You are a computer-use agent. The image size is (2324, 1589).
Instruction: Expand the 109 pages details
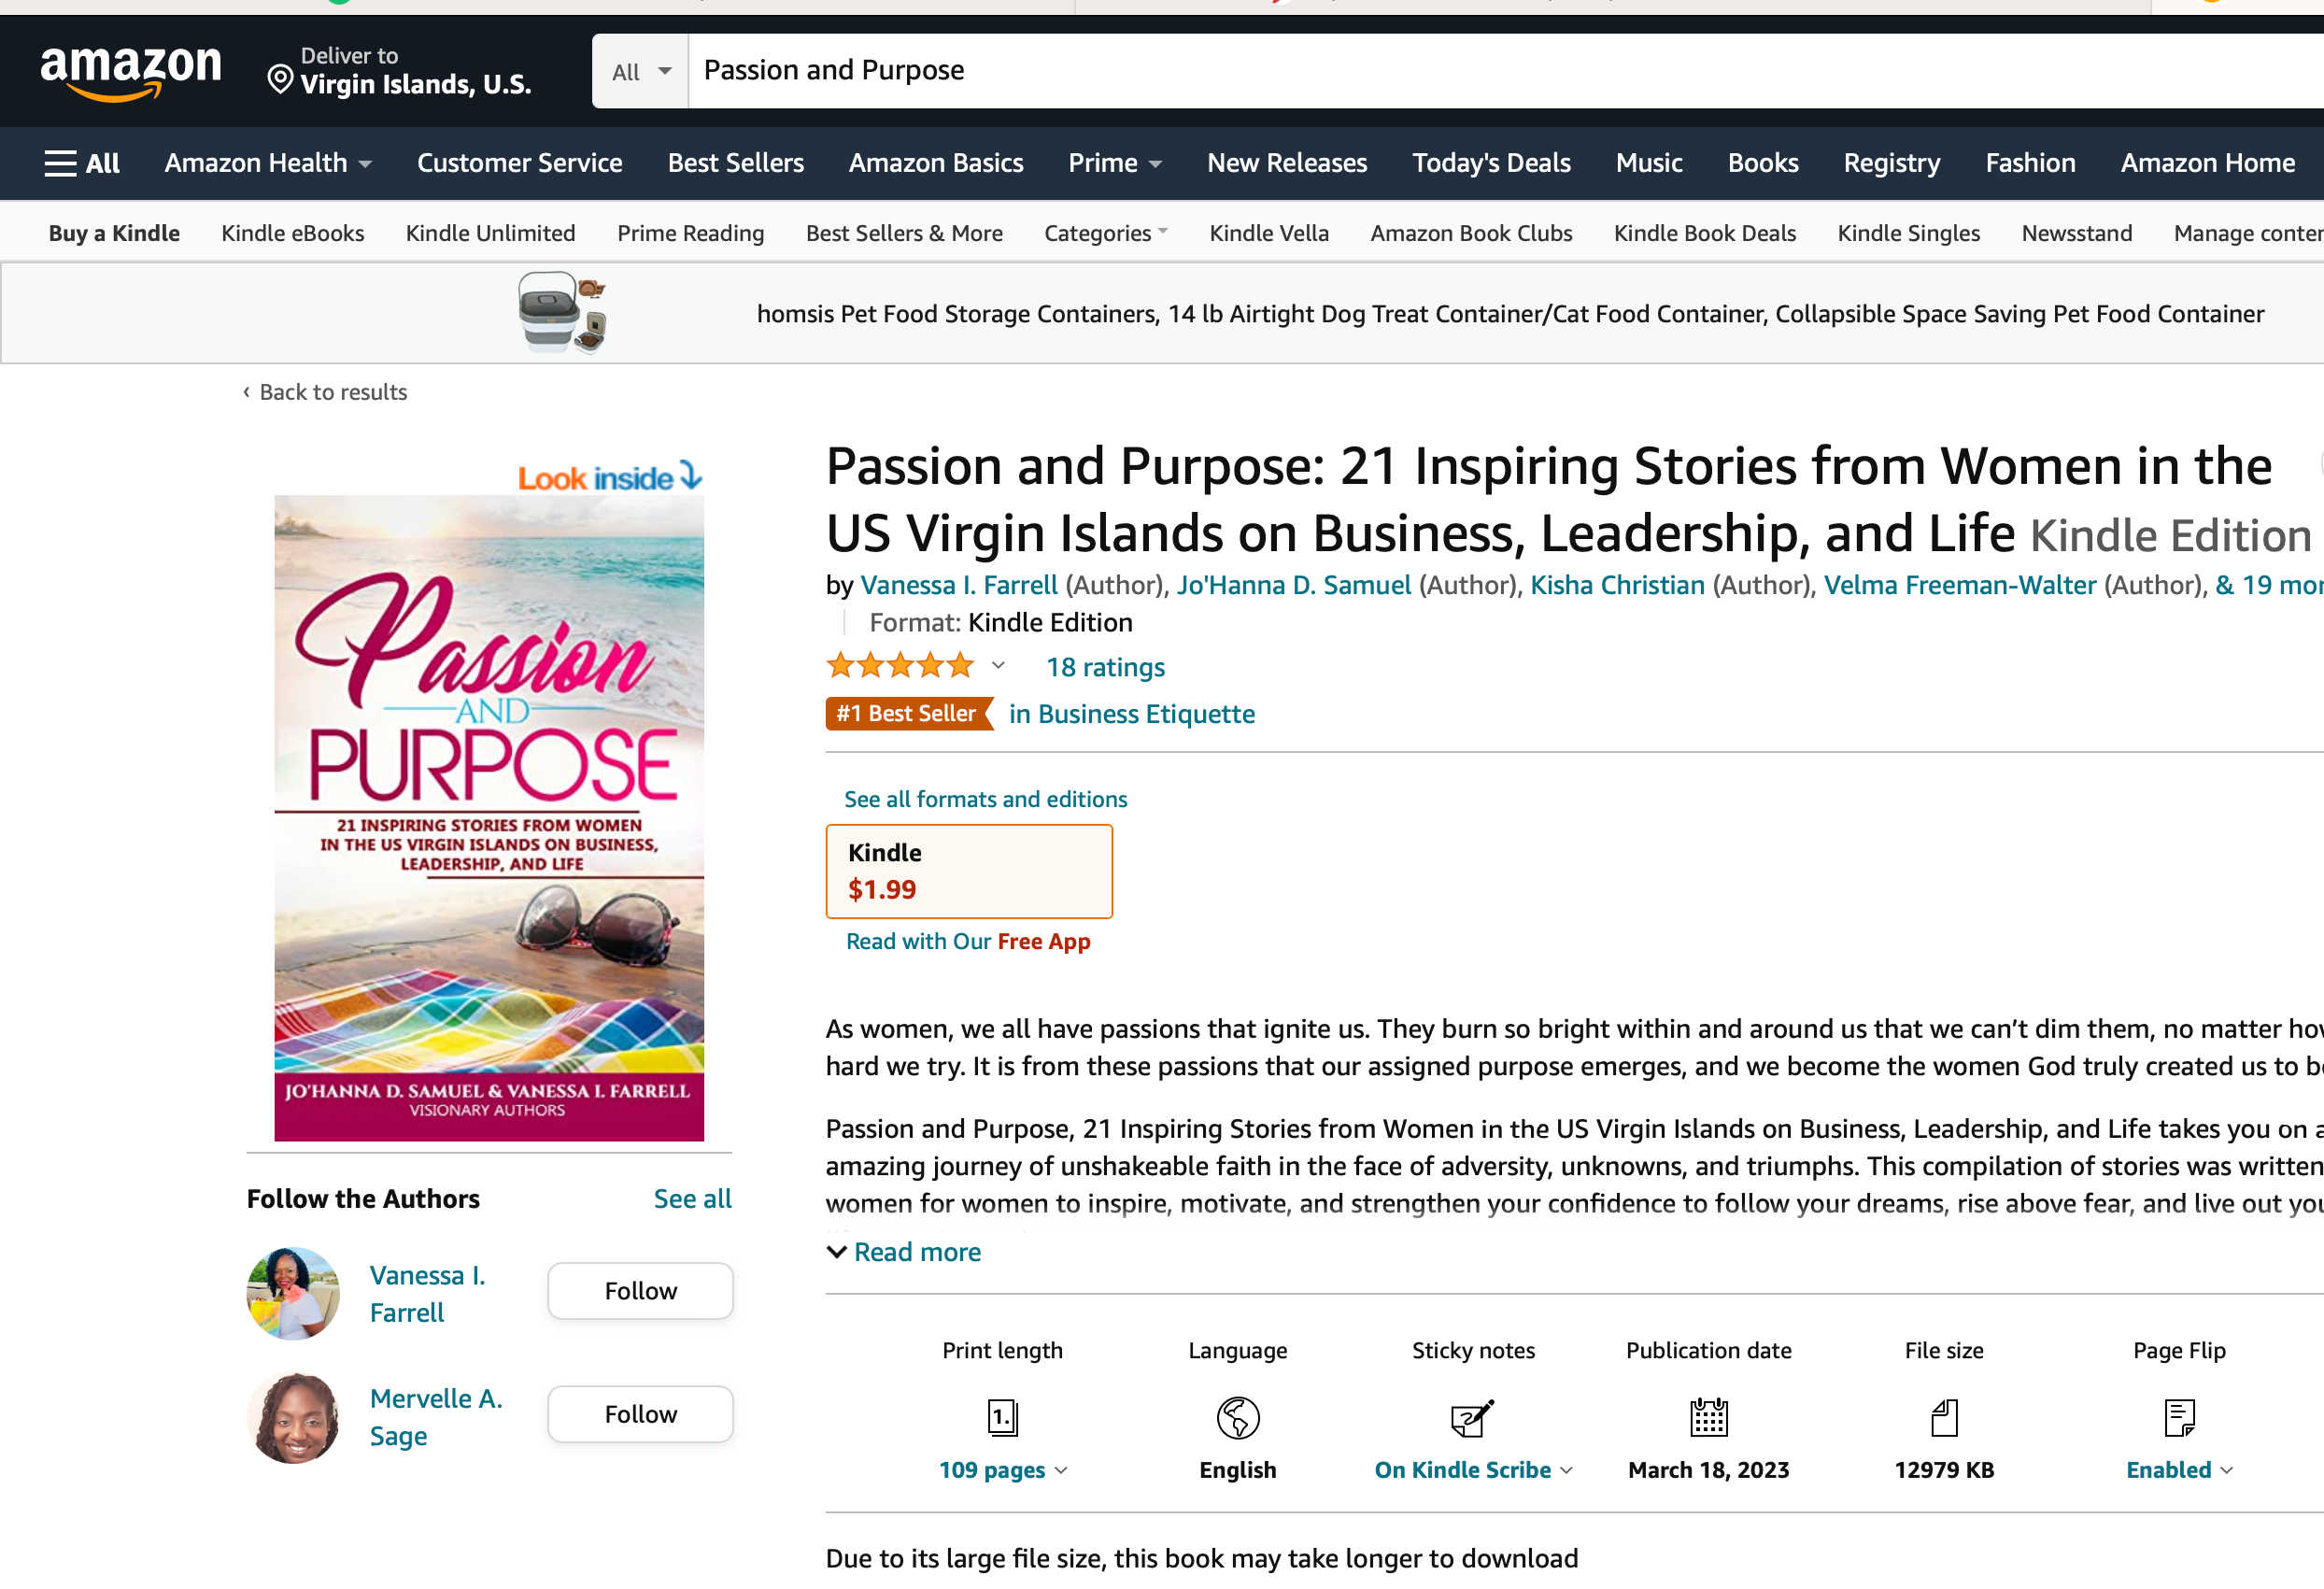coord(1002,1470)
